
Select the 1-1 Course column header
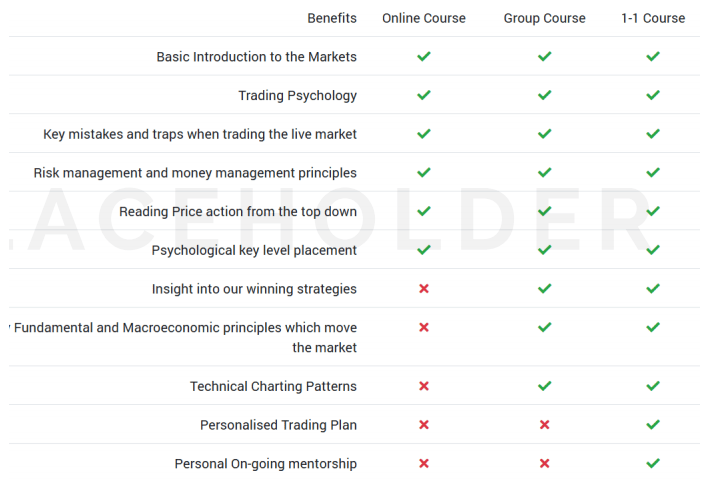[x=653, y=18]
